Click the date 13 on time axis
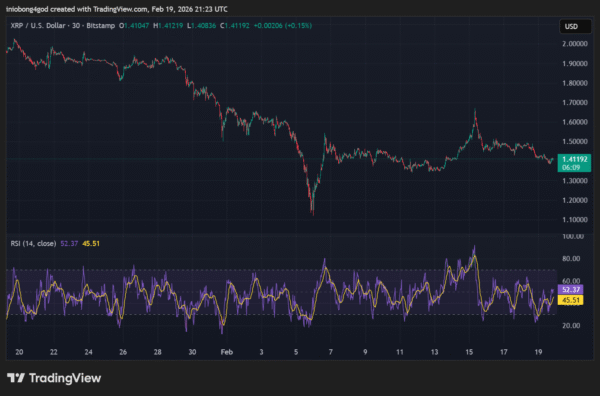The image size is (600, 396). pos(434,352)
